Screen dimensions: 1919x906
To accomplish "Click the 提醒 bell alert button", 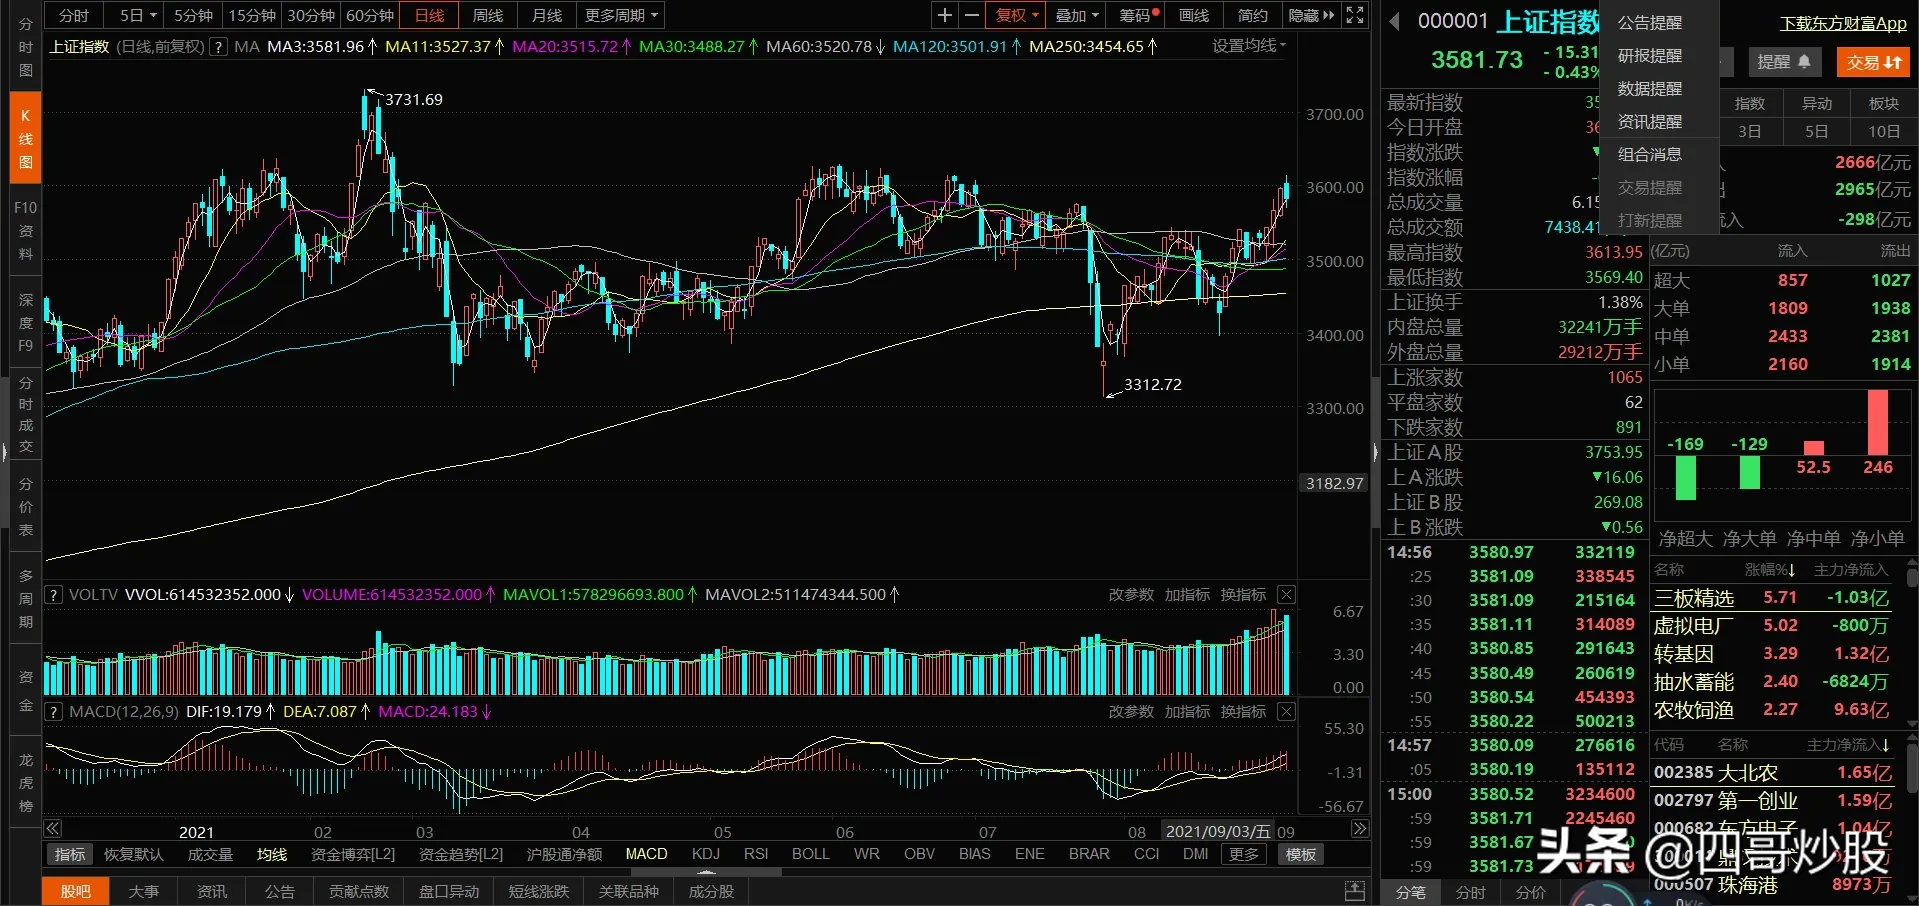I will tap(1783, 62).
